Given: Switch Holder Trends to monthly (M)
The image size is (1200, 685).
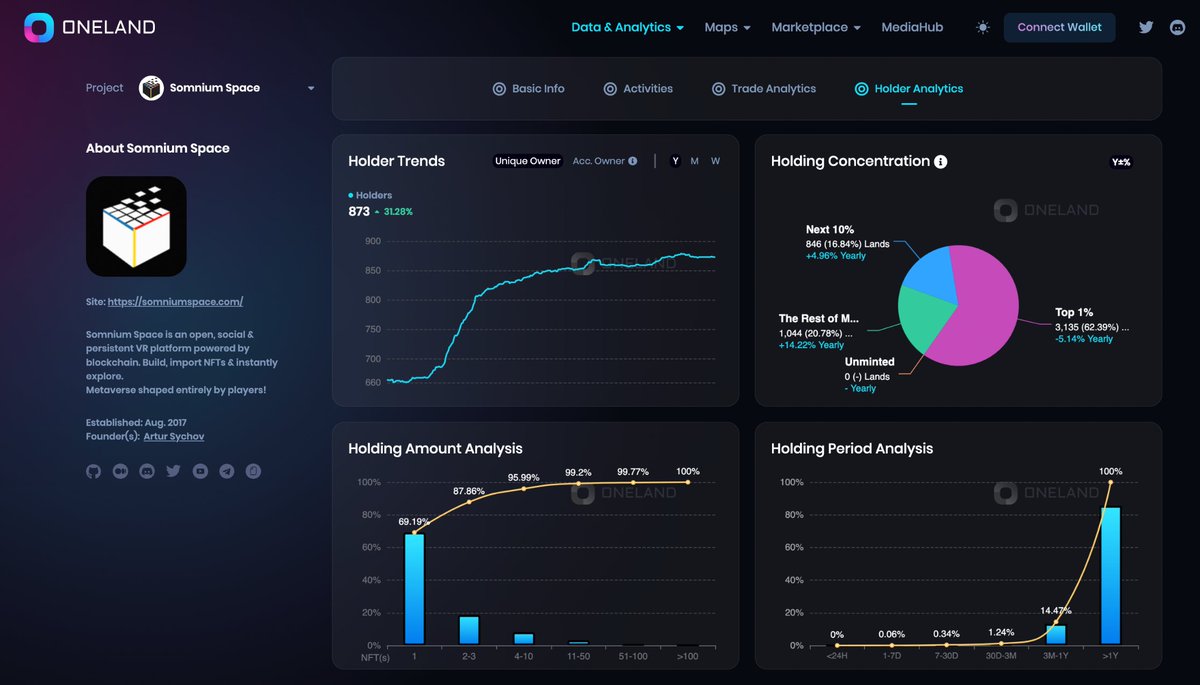Looking at the screenshot, I should point(695,161).
